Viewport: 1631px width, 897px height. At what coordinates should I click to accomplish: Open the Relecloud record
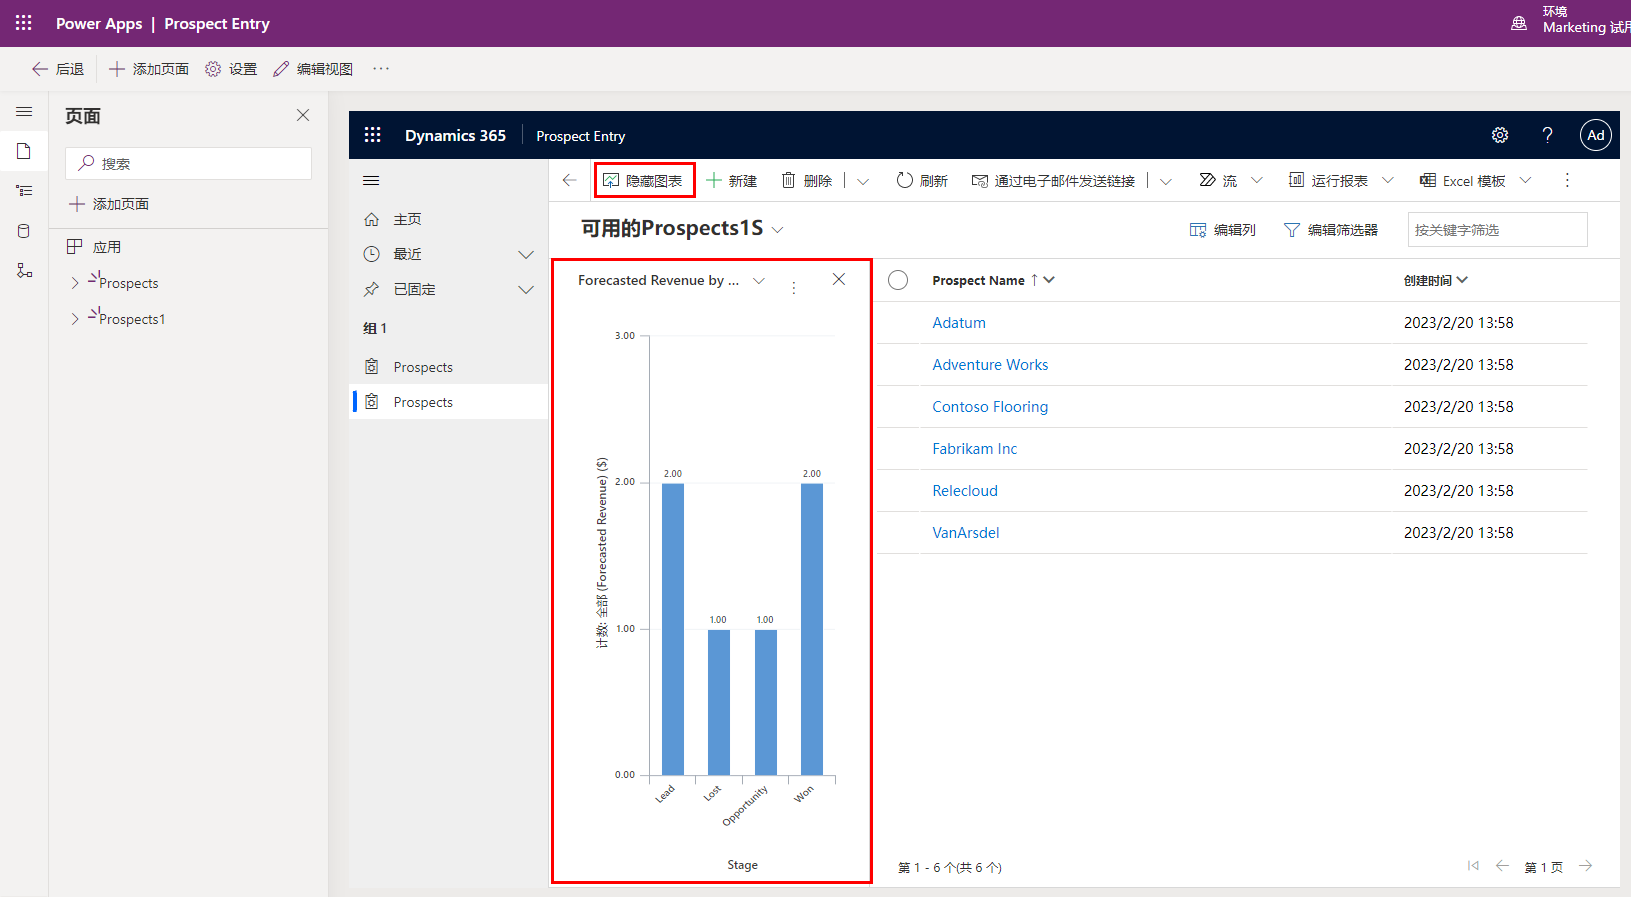coord(965,491)
